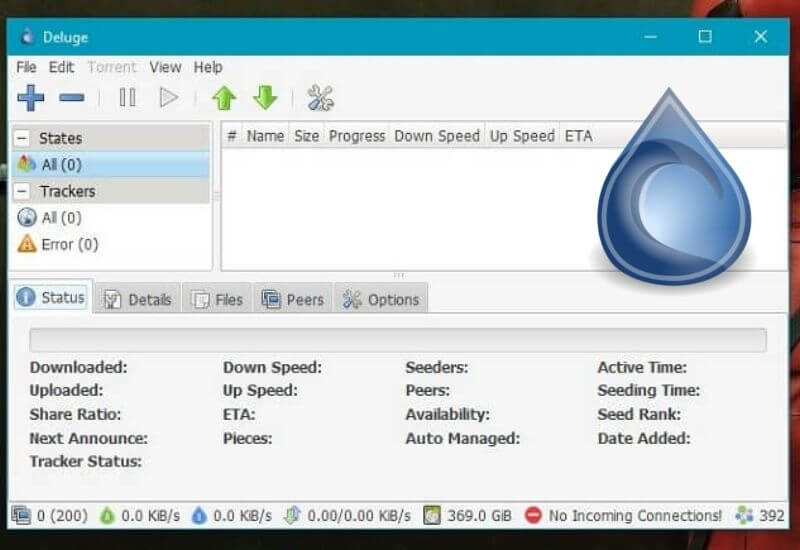Image resolution: width=800 pixels, height=550 pixels.
Task: Open the File menu
Action: click(x=26, y=67)
